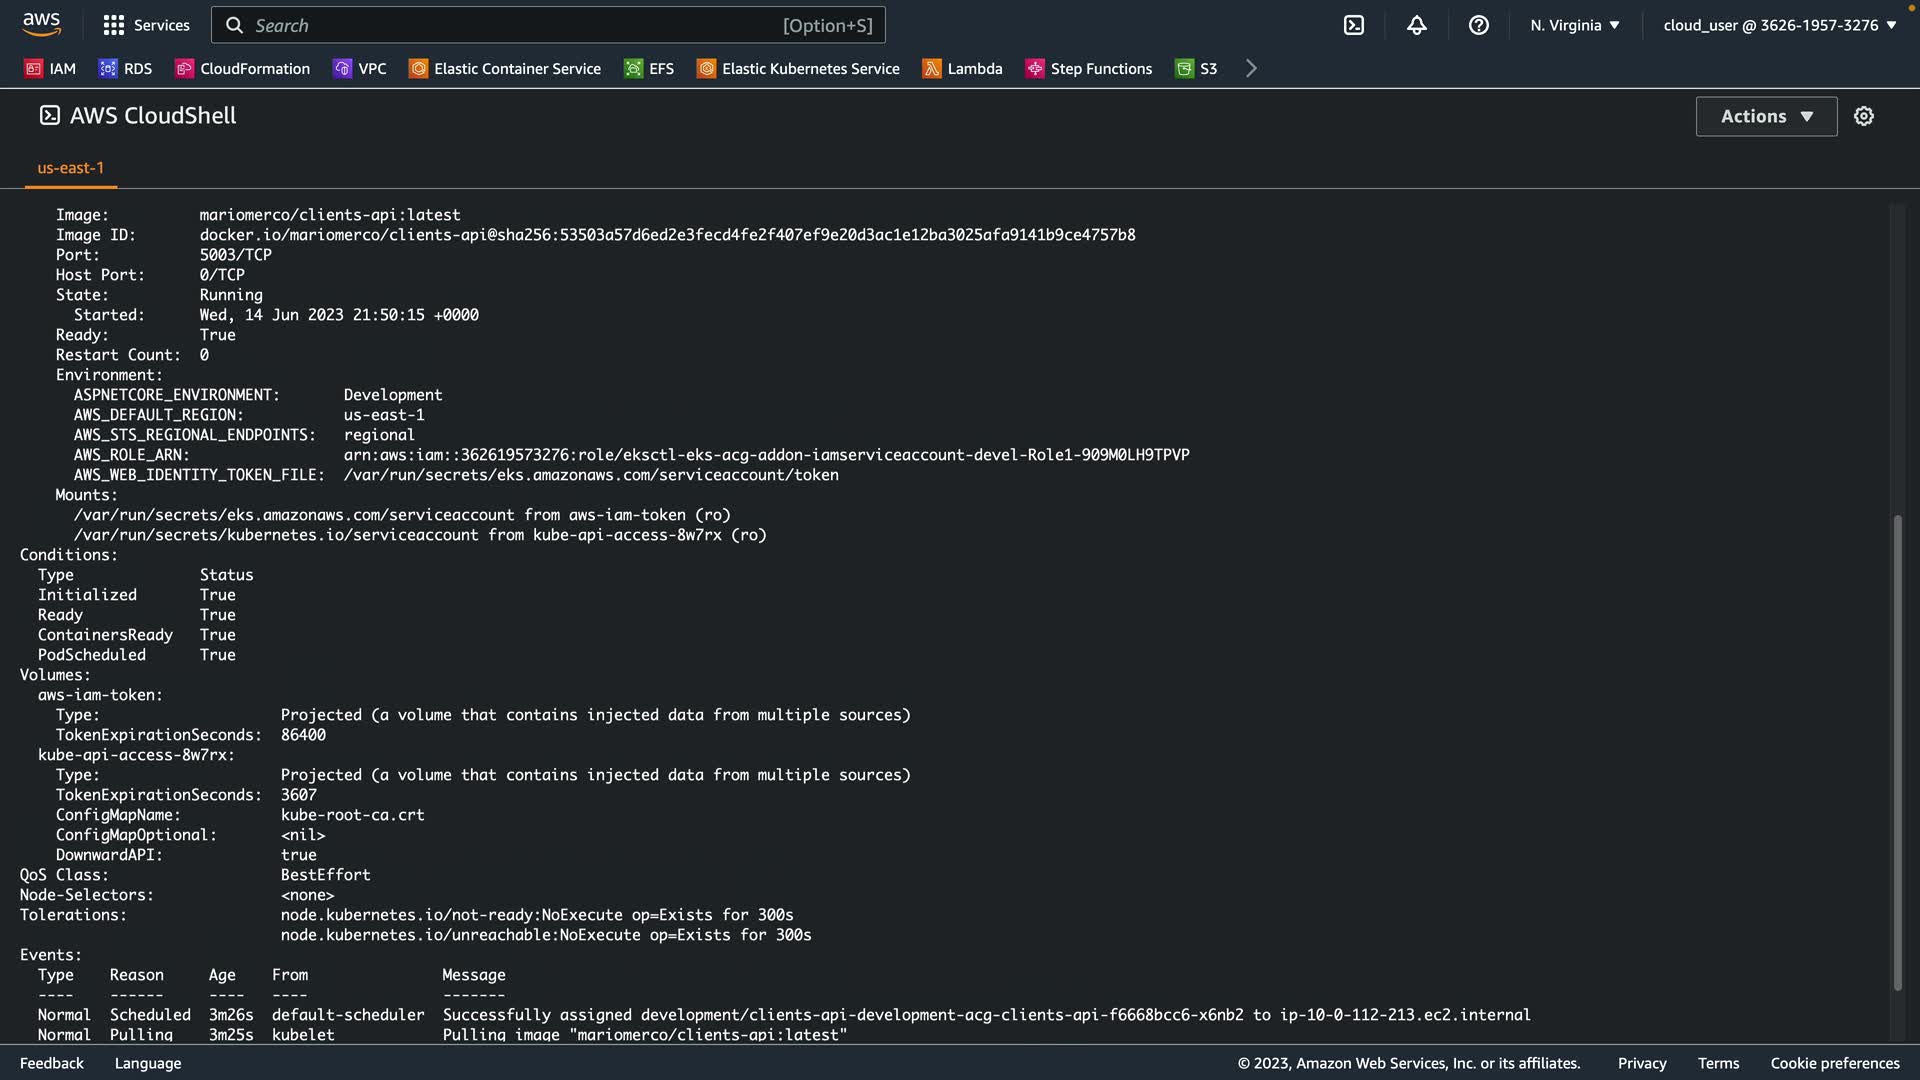The image size is (1920, 1080).
Task: Open the Services grid menu
Action: [146, 25]
